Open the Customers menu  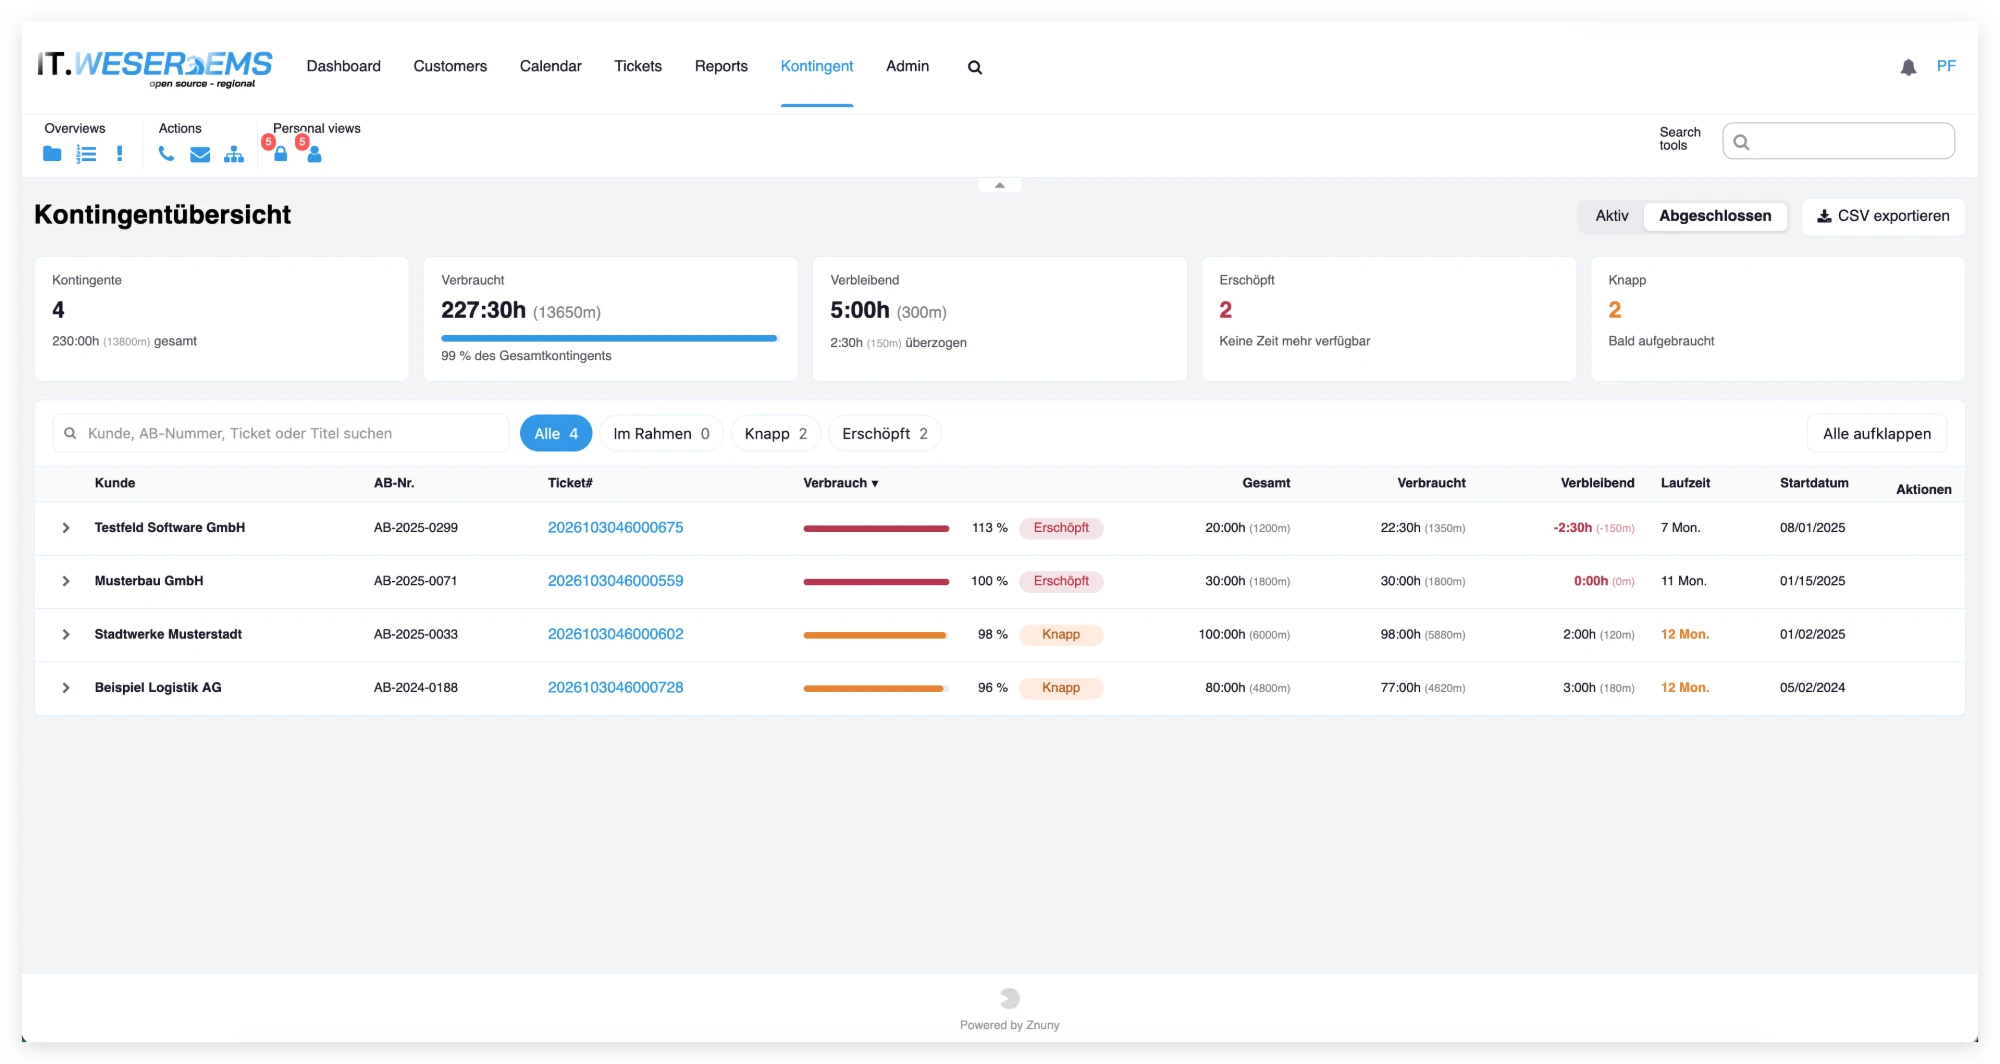pos(450,66)
